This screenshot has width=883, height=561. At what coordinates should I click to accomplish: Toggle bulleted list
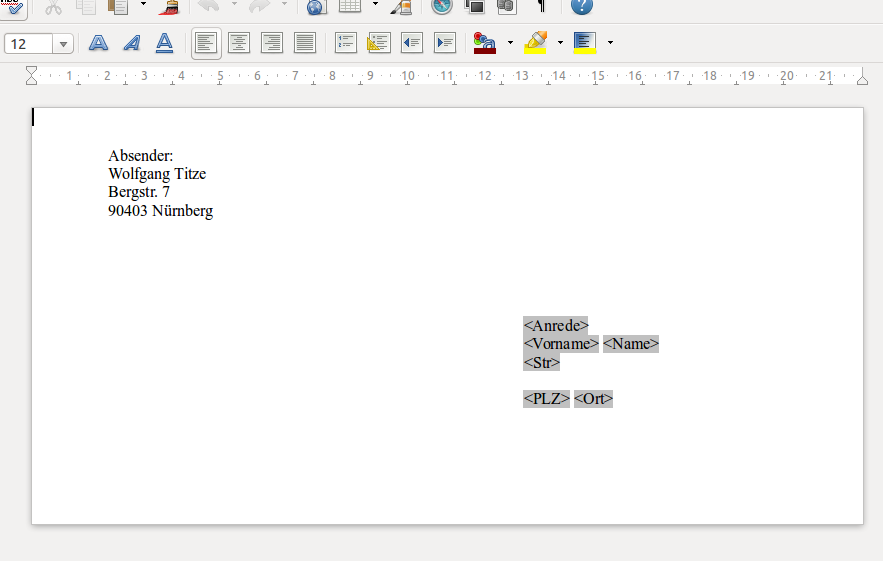pos(378,43)
